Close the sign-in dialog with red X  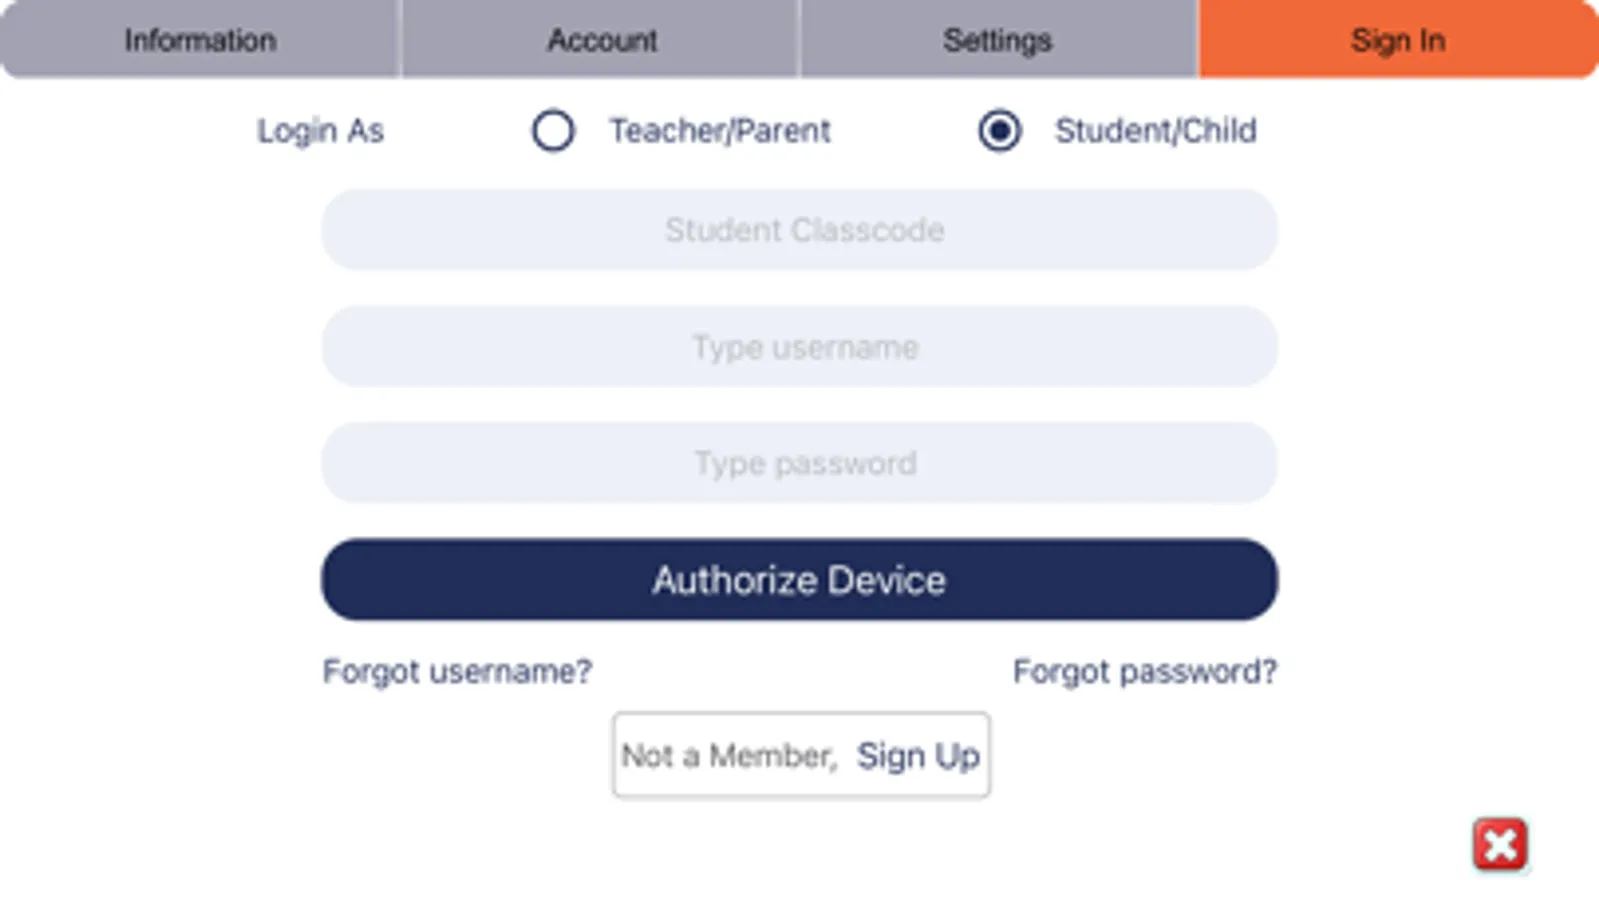coord(1499,845)
